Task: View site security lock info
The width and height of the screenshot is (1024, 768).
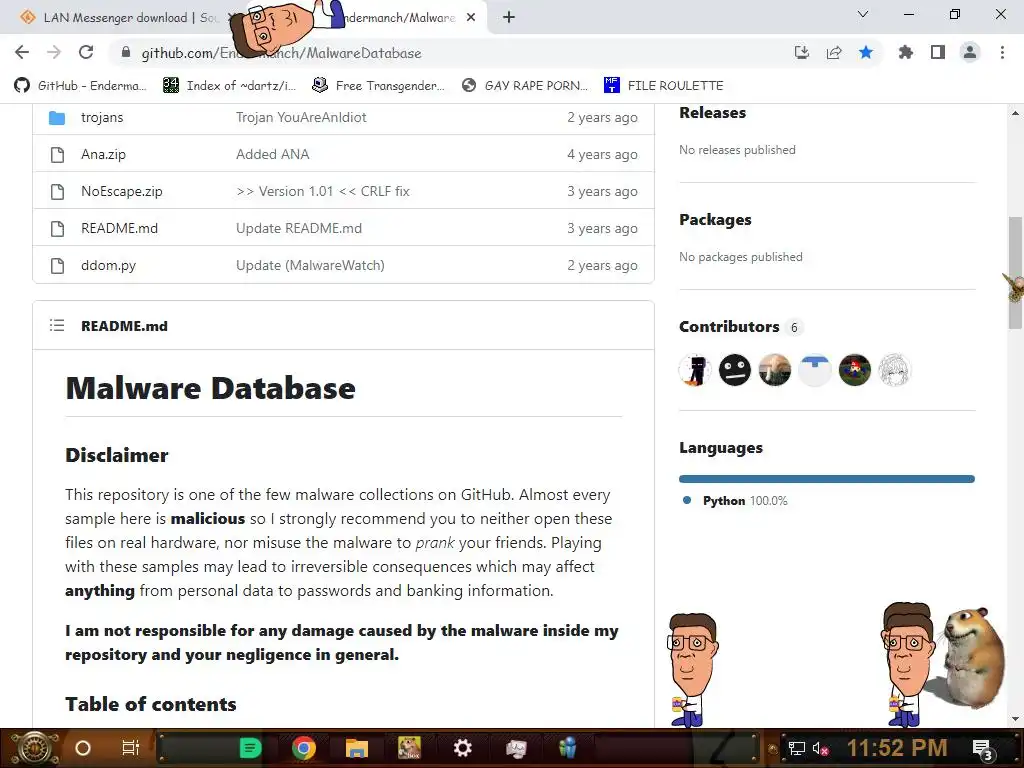Action: 126,52
